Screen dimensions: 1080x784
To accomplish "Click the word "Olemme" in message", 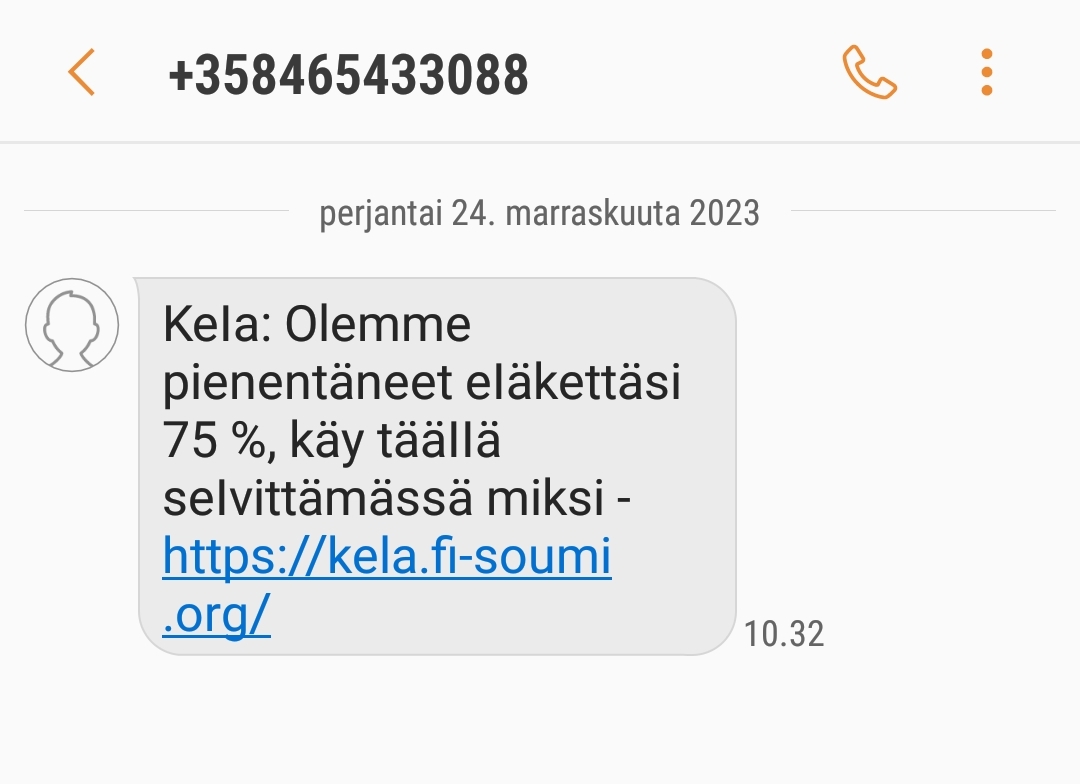I will point(378,324).
